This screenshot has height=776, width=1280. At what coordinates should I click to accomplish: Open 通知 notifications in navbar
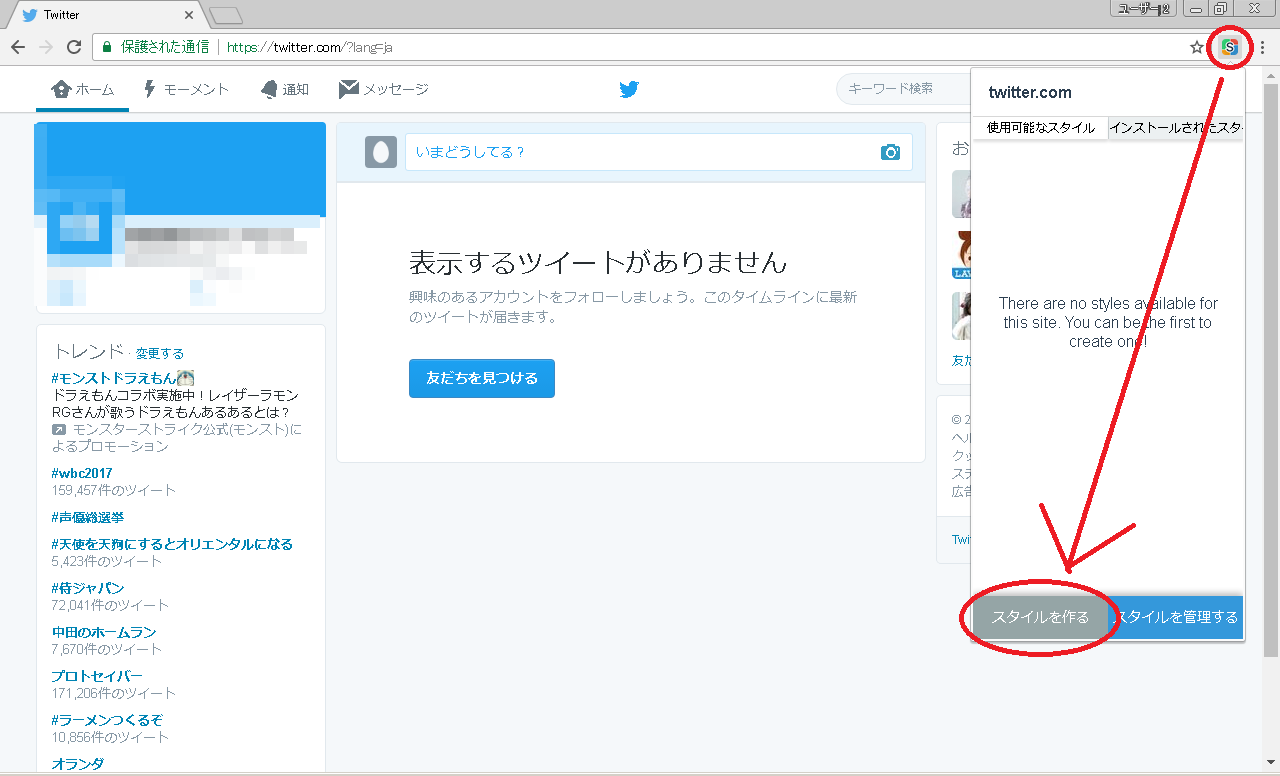click(284, 89)
